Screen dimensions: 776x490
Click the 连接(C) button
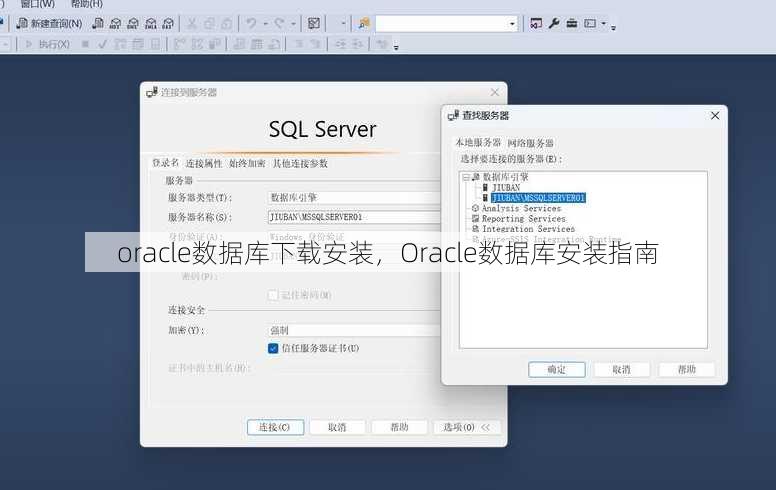click(275, 427)
